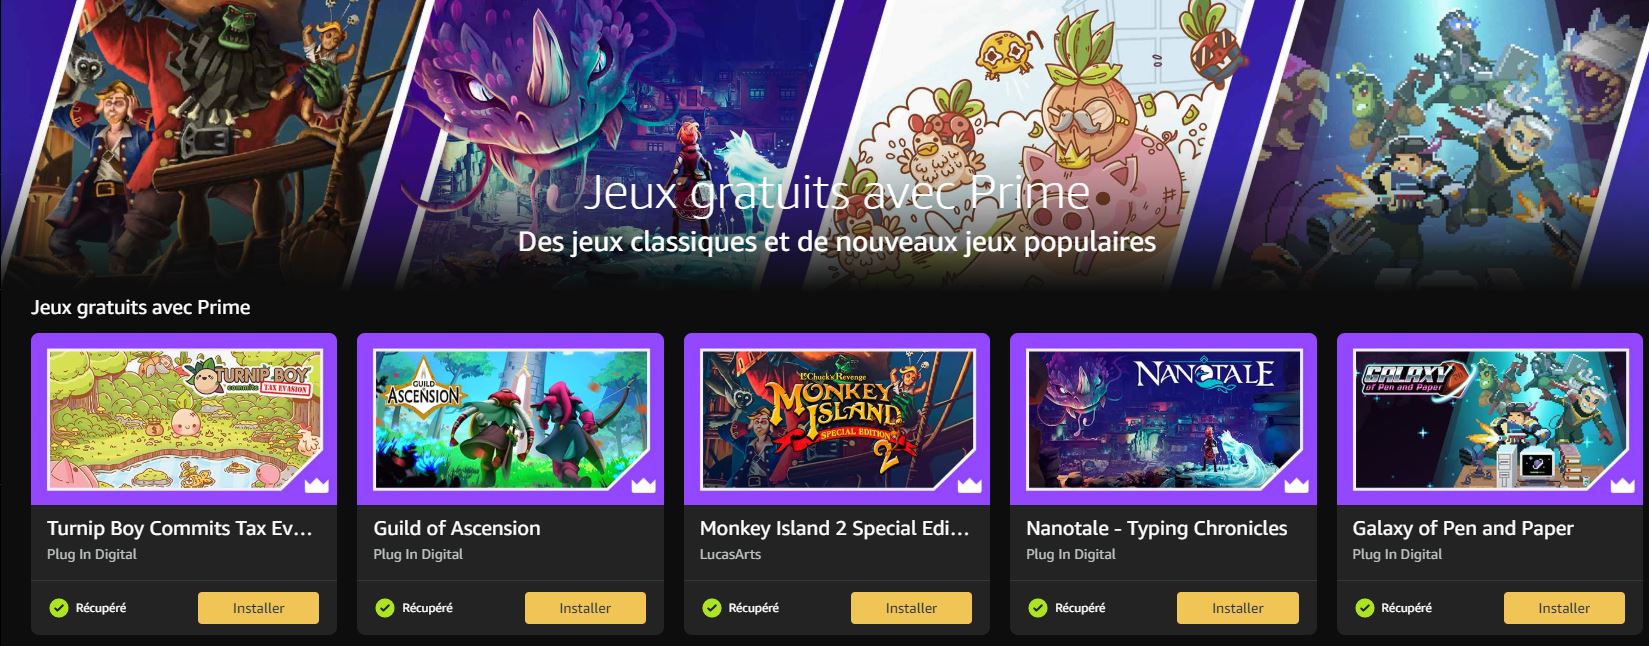
Task: Install Guild of Ascension
Action: (x=585, y=608)
